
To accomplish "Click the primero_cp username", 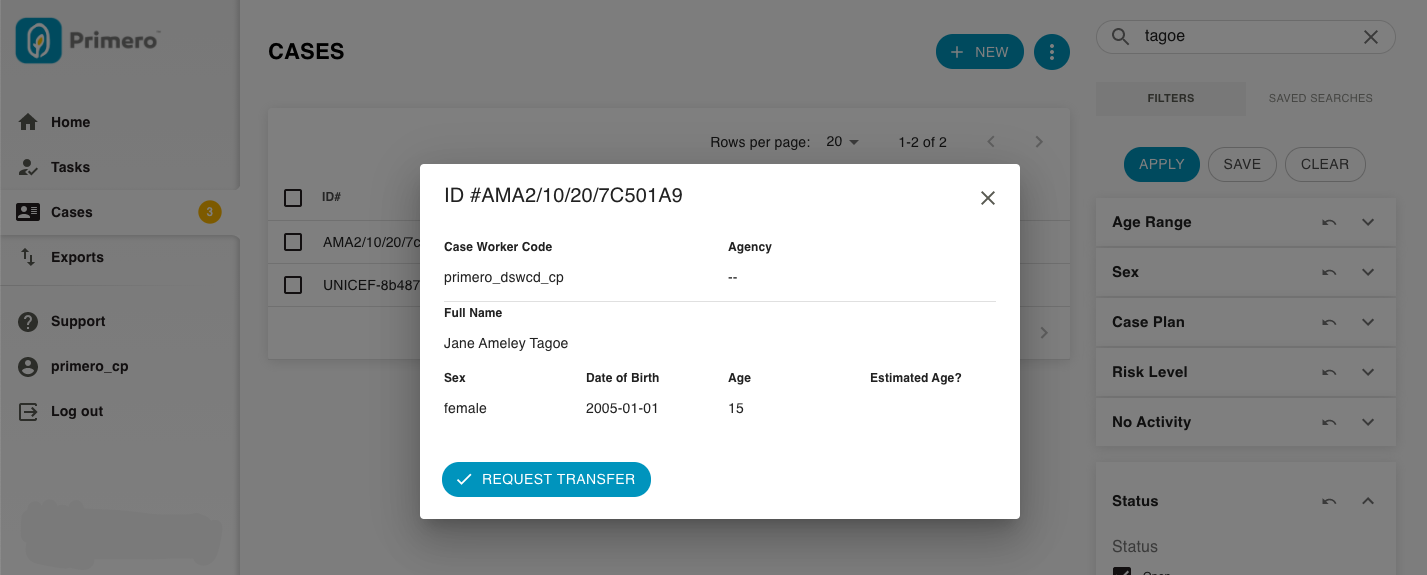I will pyautogui.click(x=90, y=366).
